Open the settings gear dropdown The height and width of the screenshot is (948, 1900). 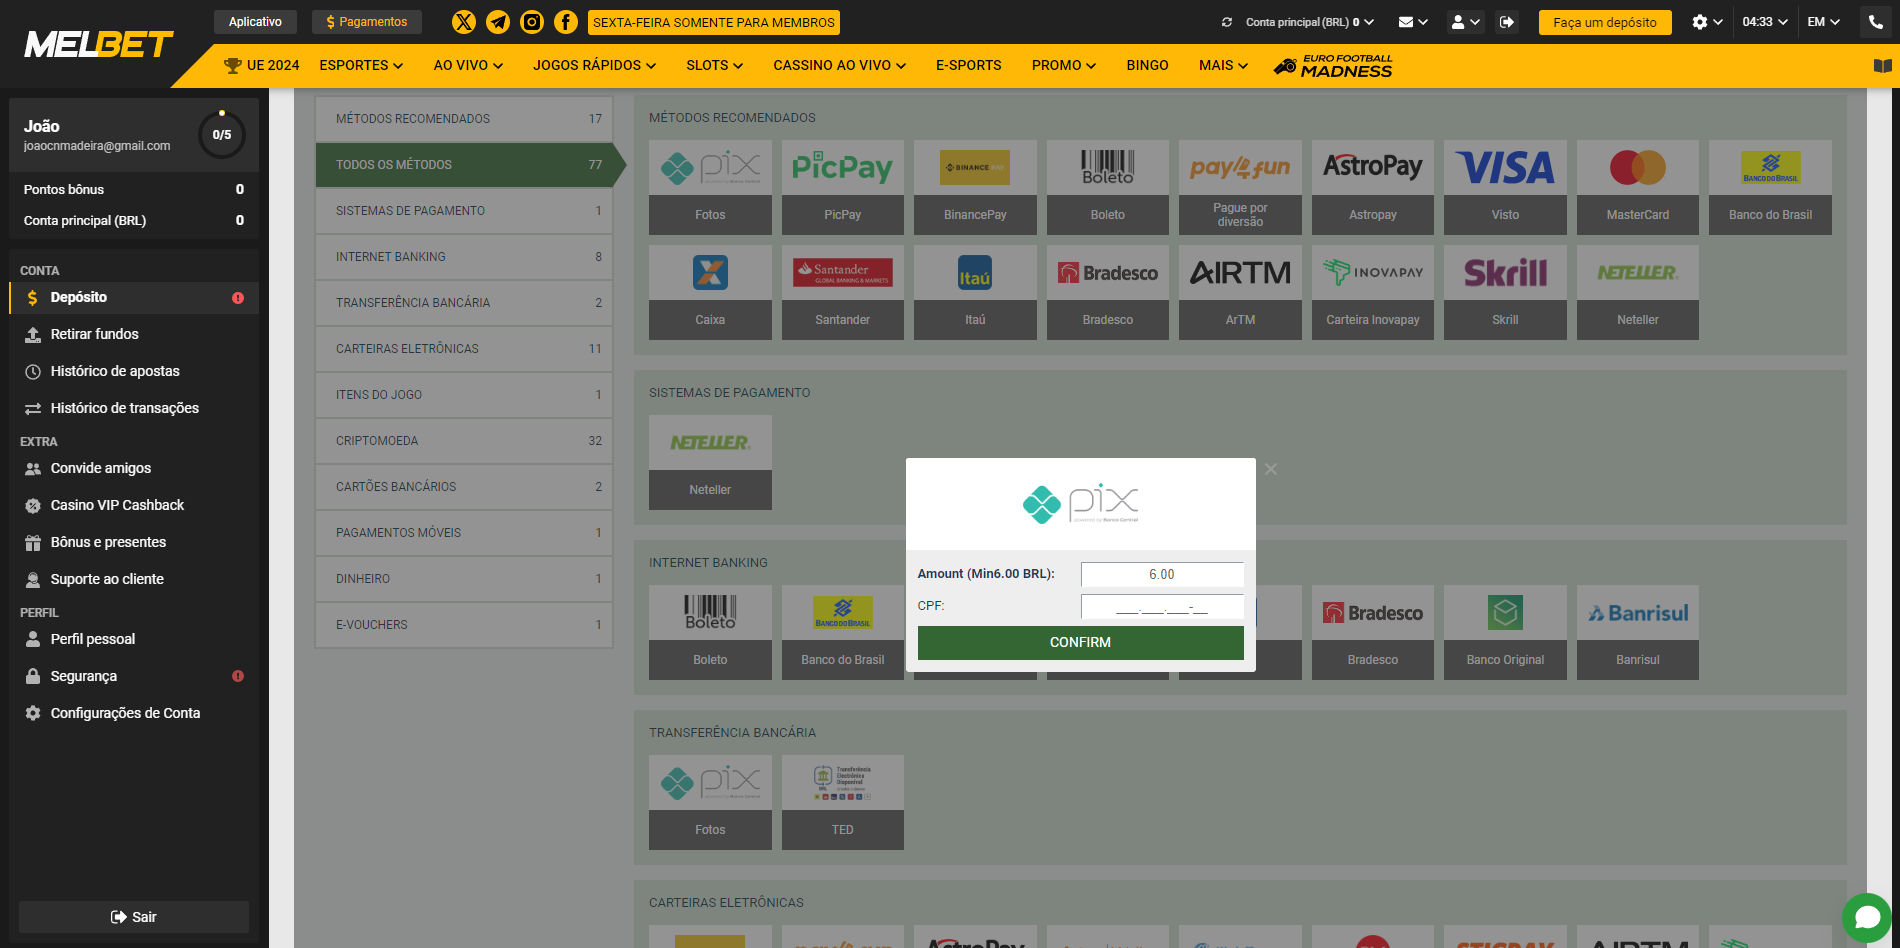[1706, 22]
